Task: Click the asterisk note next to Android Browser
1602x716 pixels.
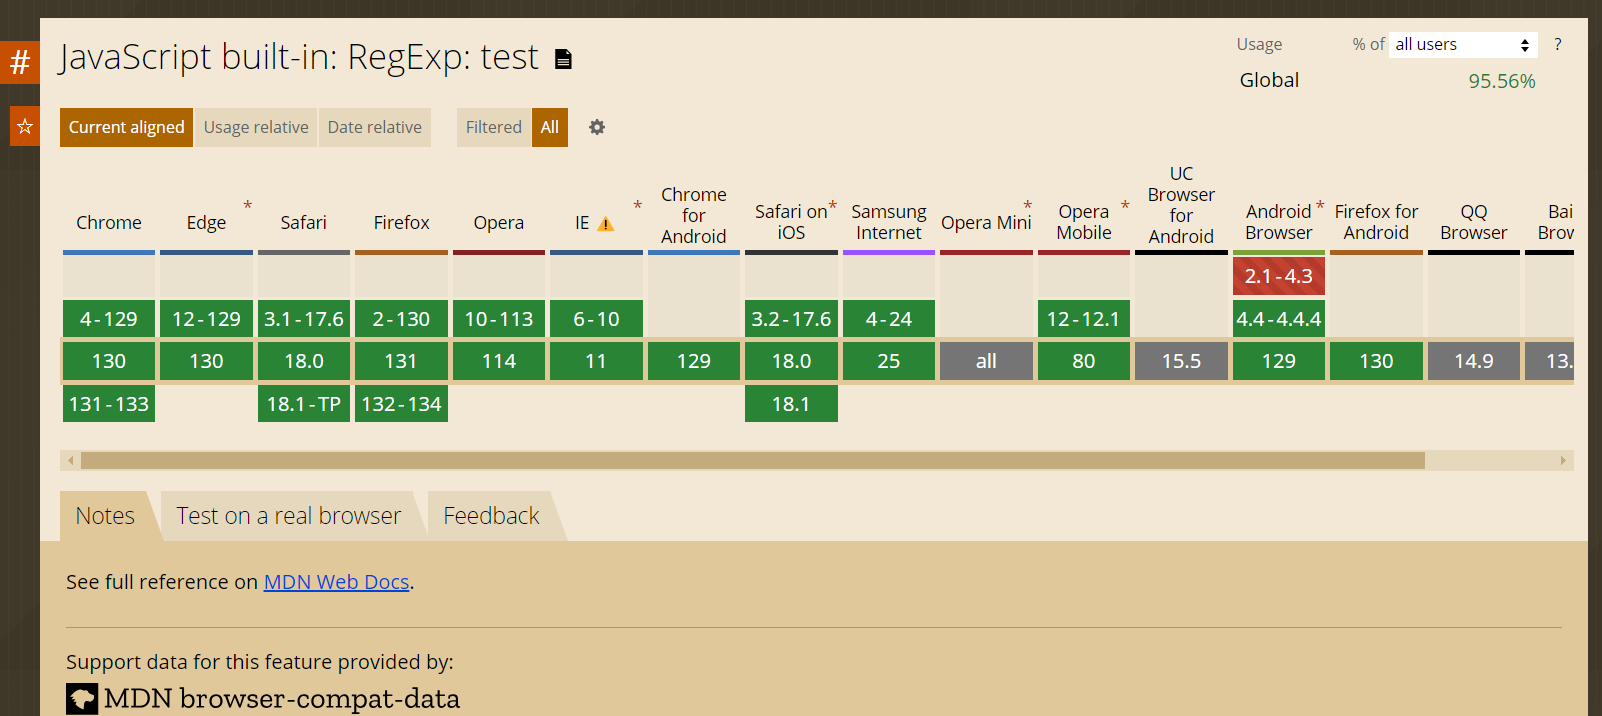Action: (1319, 206)
